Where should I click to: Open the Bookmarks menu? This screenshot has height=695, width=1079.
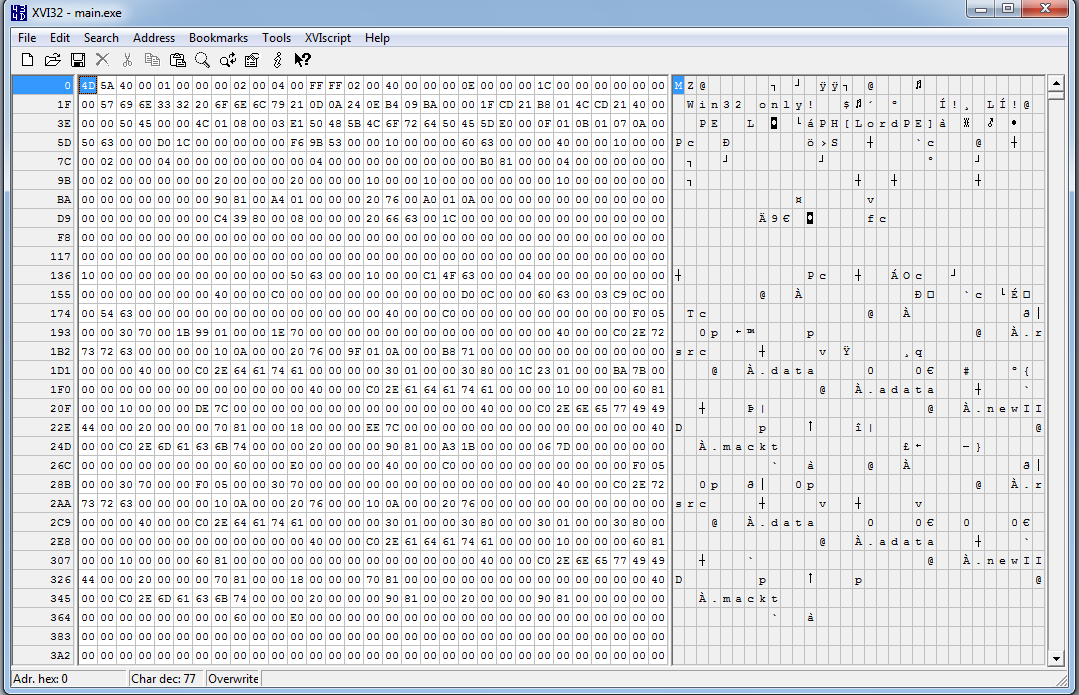218,38
